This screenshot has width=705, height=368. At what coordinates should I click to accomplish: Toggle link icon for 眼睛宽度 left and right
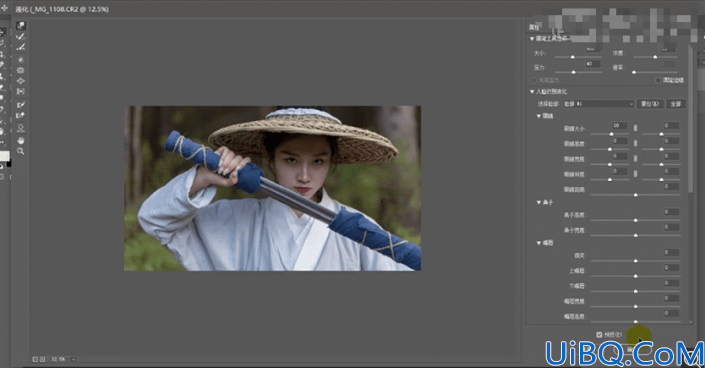[635, 159]
